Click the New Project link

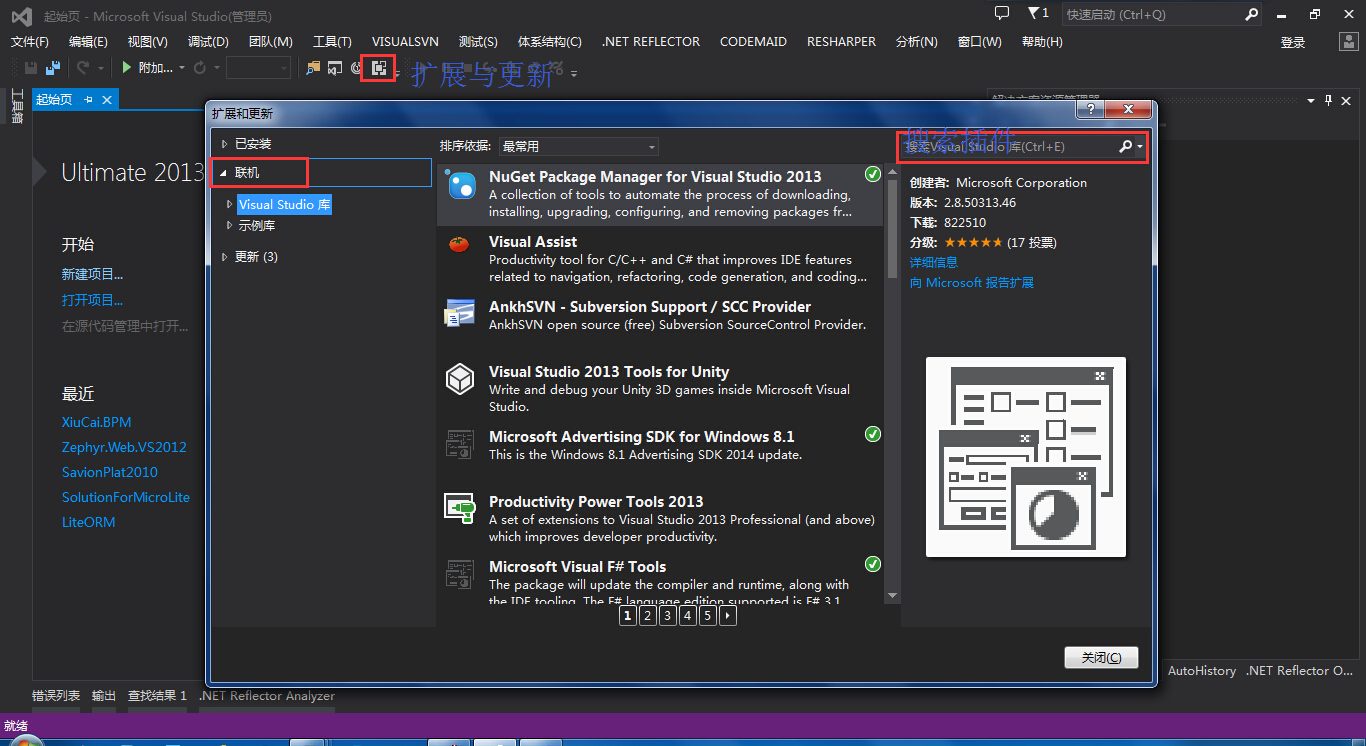(x=93, y=274)
